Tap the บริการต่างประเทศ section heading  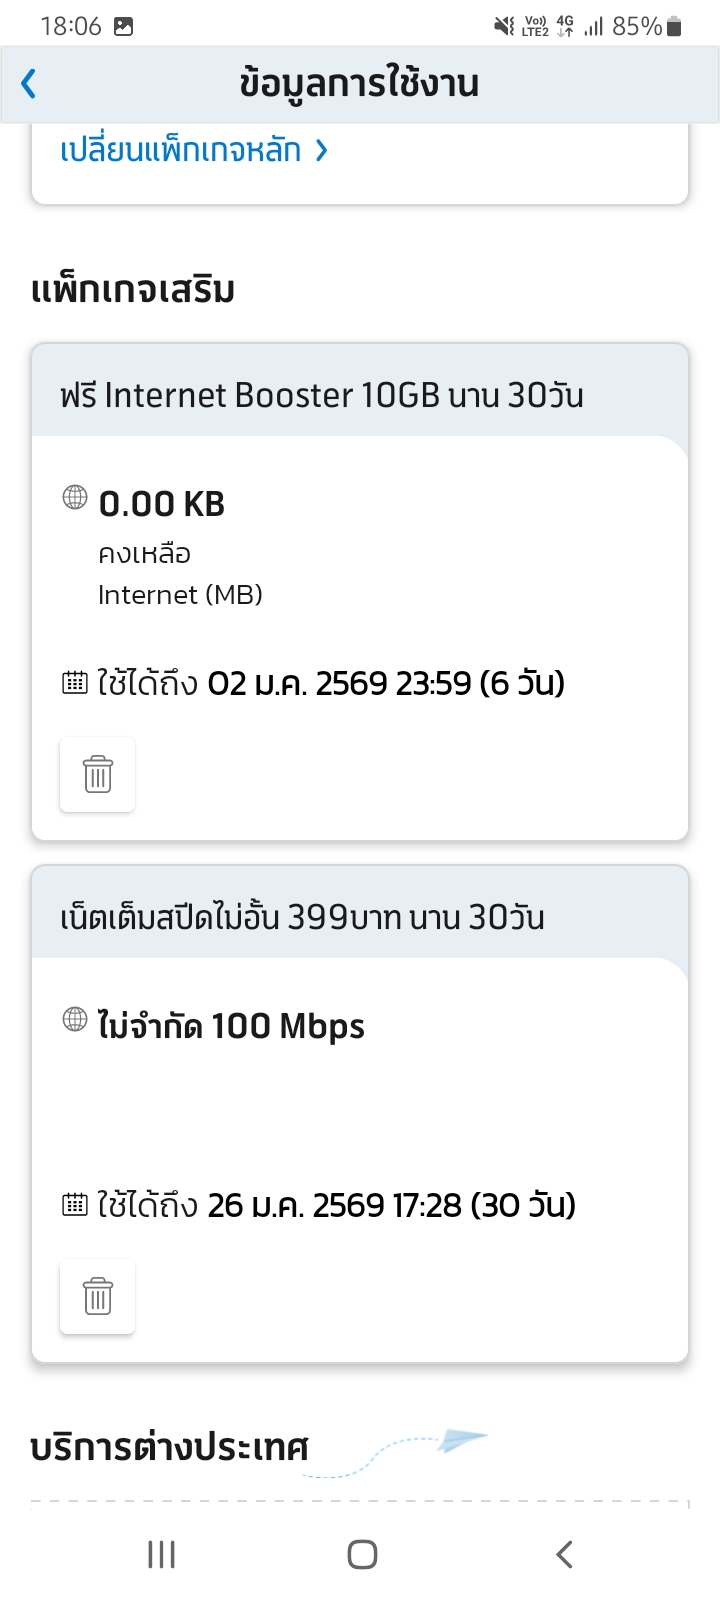tap(170, 1447)
